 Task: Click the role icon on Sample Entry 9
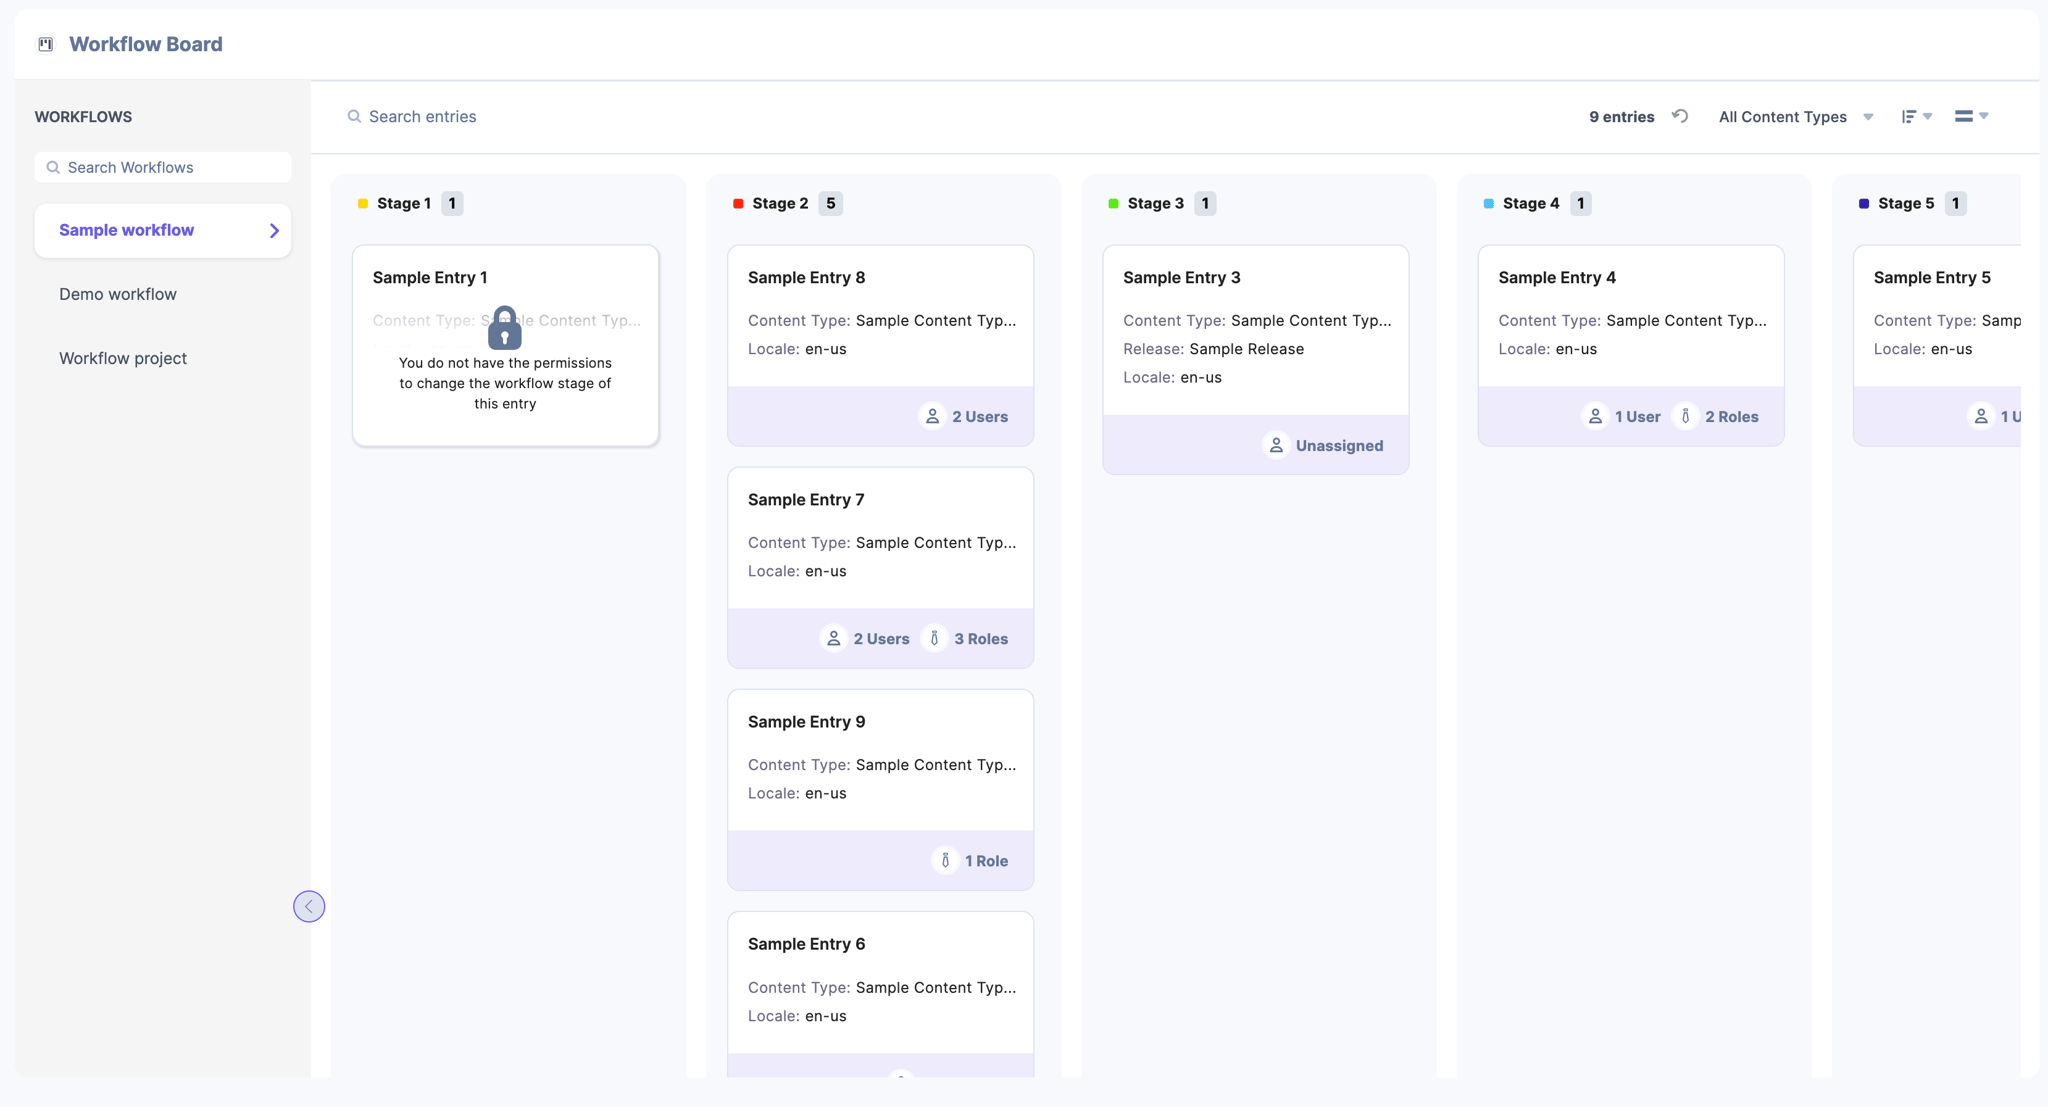pos(945,860)
